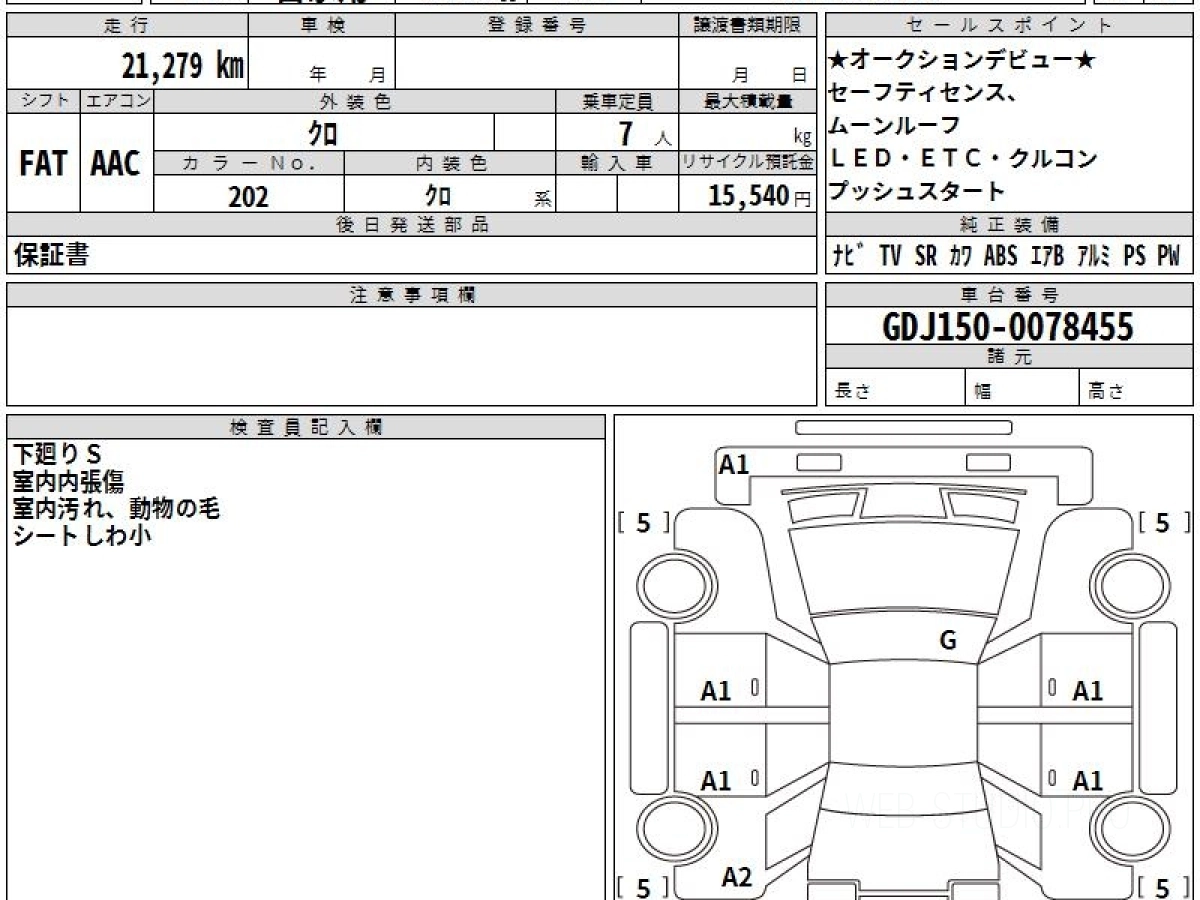
Task: Click the リサイクル預託金 header cell
Action: 748,163
